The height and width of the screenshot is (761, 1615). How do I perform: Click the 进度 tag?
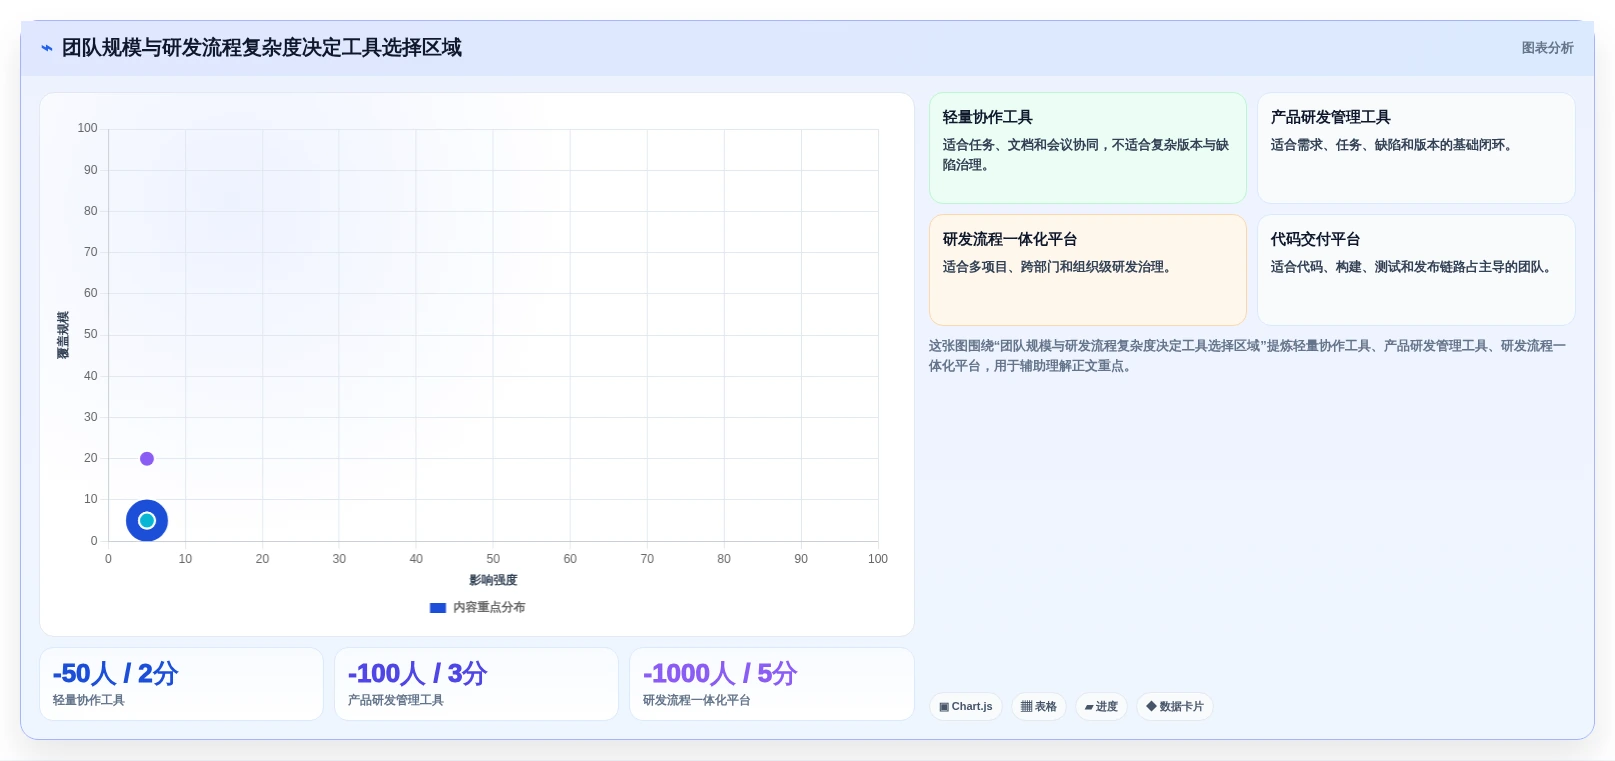[x=1101, y=706]
